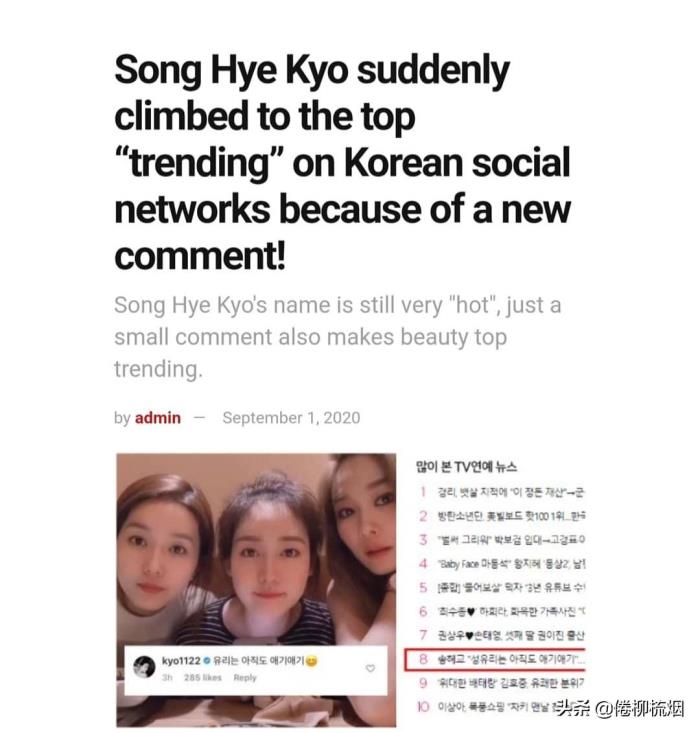700x733 pixels.
Task: Open the three-women selfie photo
Action: click(x=256, y=590)
